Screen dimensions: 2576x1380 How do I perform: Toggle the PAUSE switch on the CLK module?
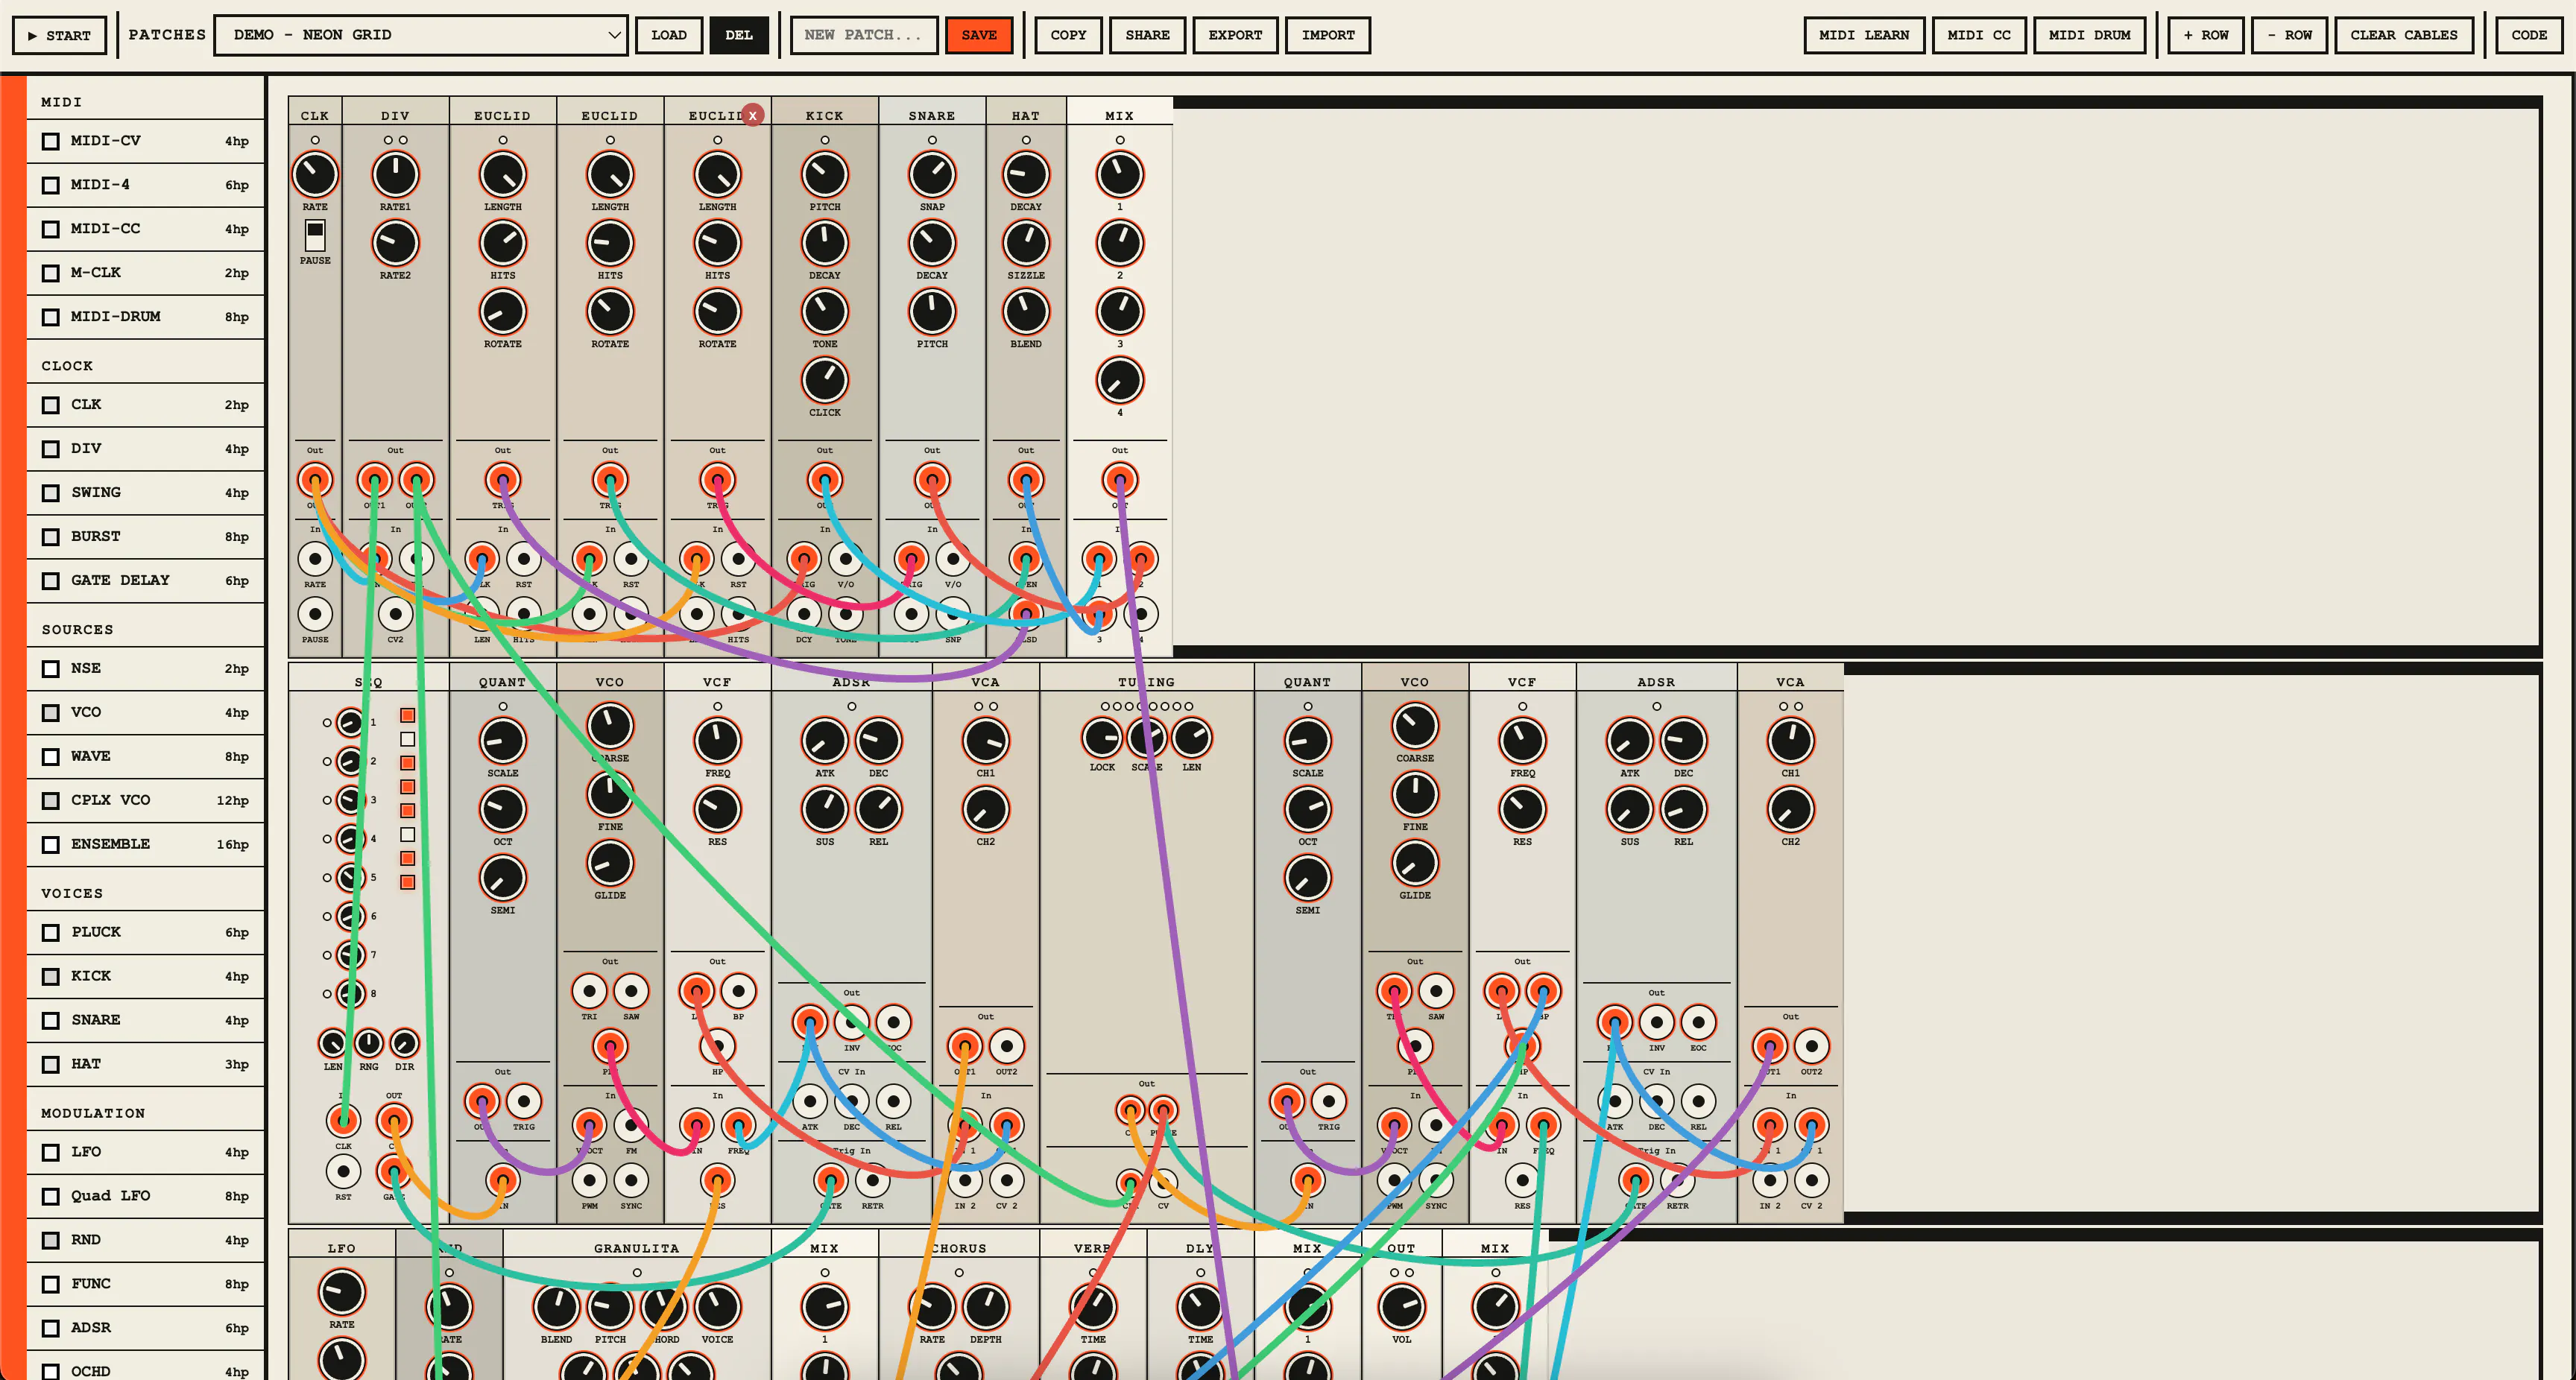pyautogui.click(x=315, y=235)
